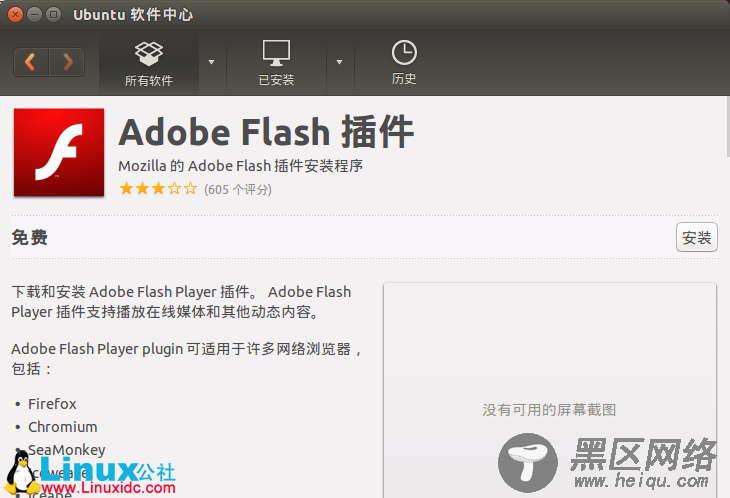Open the (605 个评分) ratings count
This screenshot has height=498, width=730.
pyautogui.click(x=237, y=189)
